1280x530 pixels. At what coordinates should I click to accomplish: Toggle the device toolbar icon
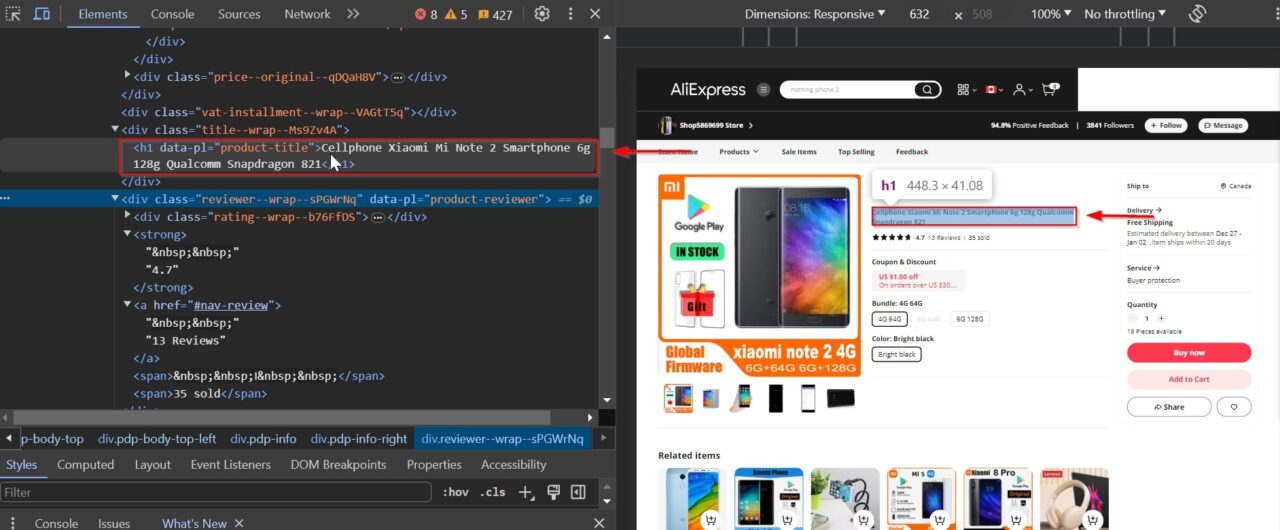click(42, 14)
